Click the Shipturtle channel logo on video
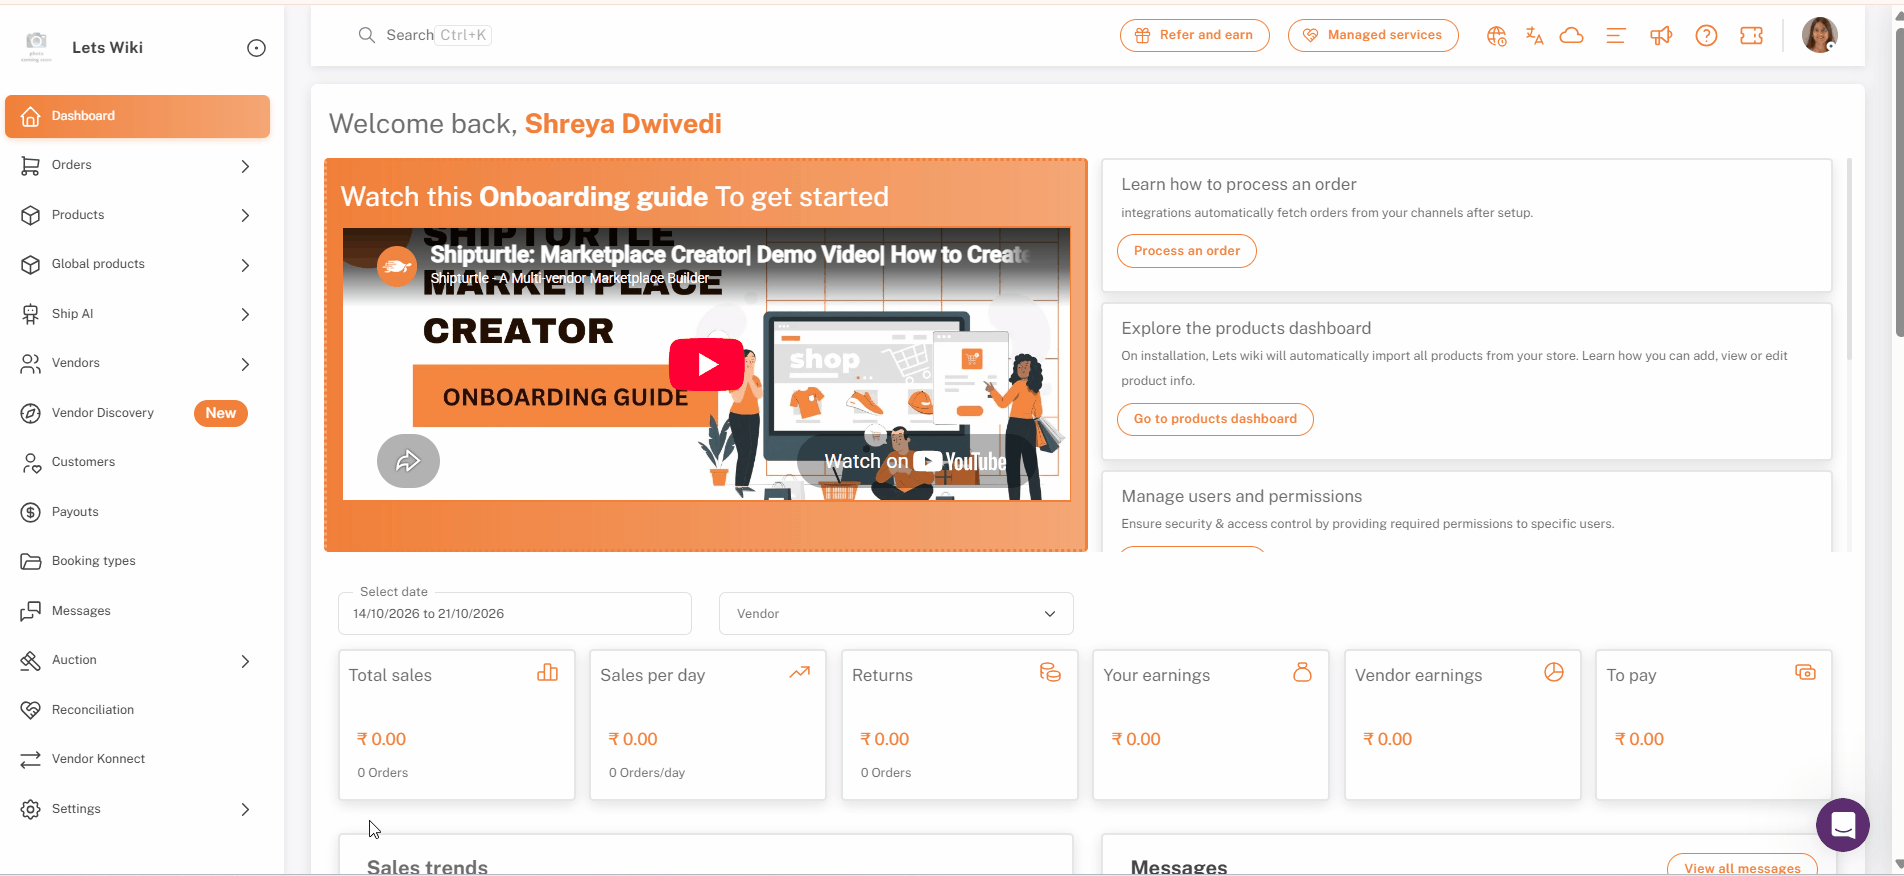 (397, 266)
